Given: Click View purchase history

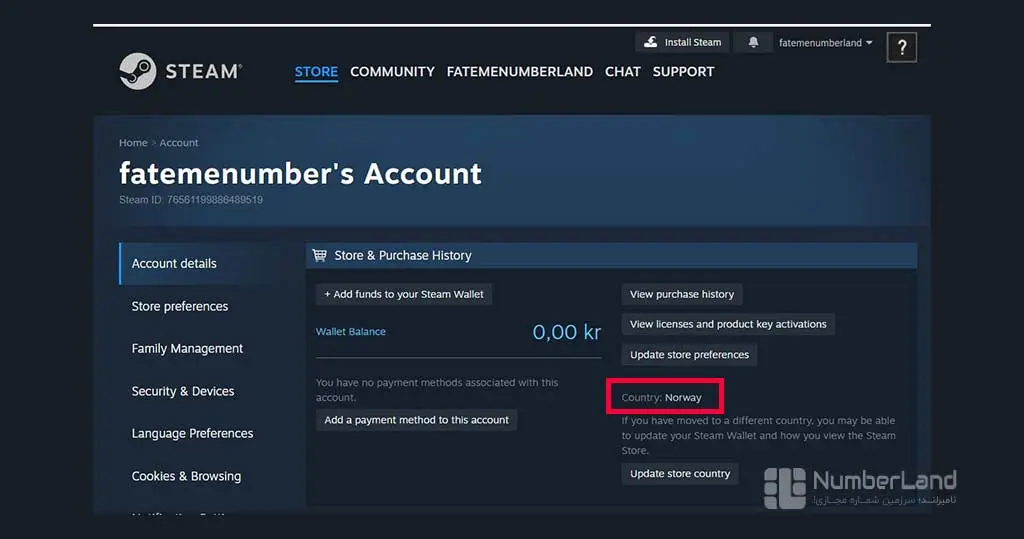Looking at the screenshot, I should (682, 294).
